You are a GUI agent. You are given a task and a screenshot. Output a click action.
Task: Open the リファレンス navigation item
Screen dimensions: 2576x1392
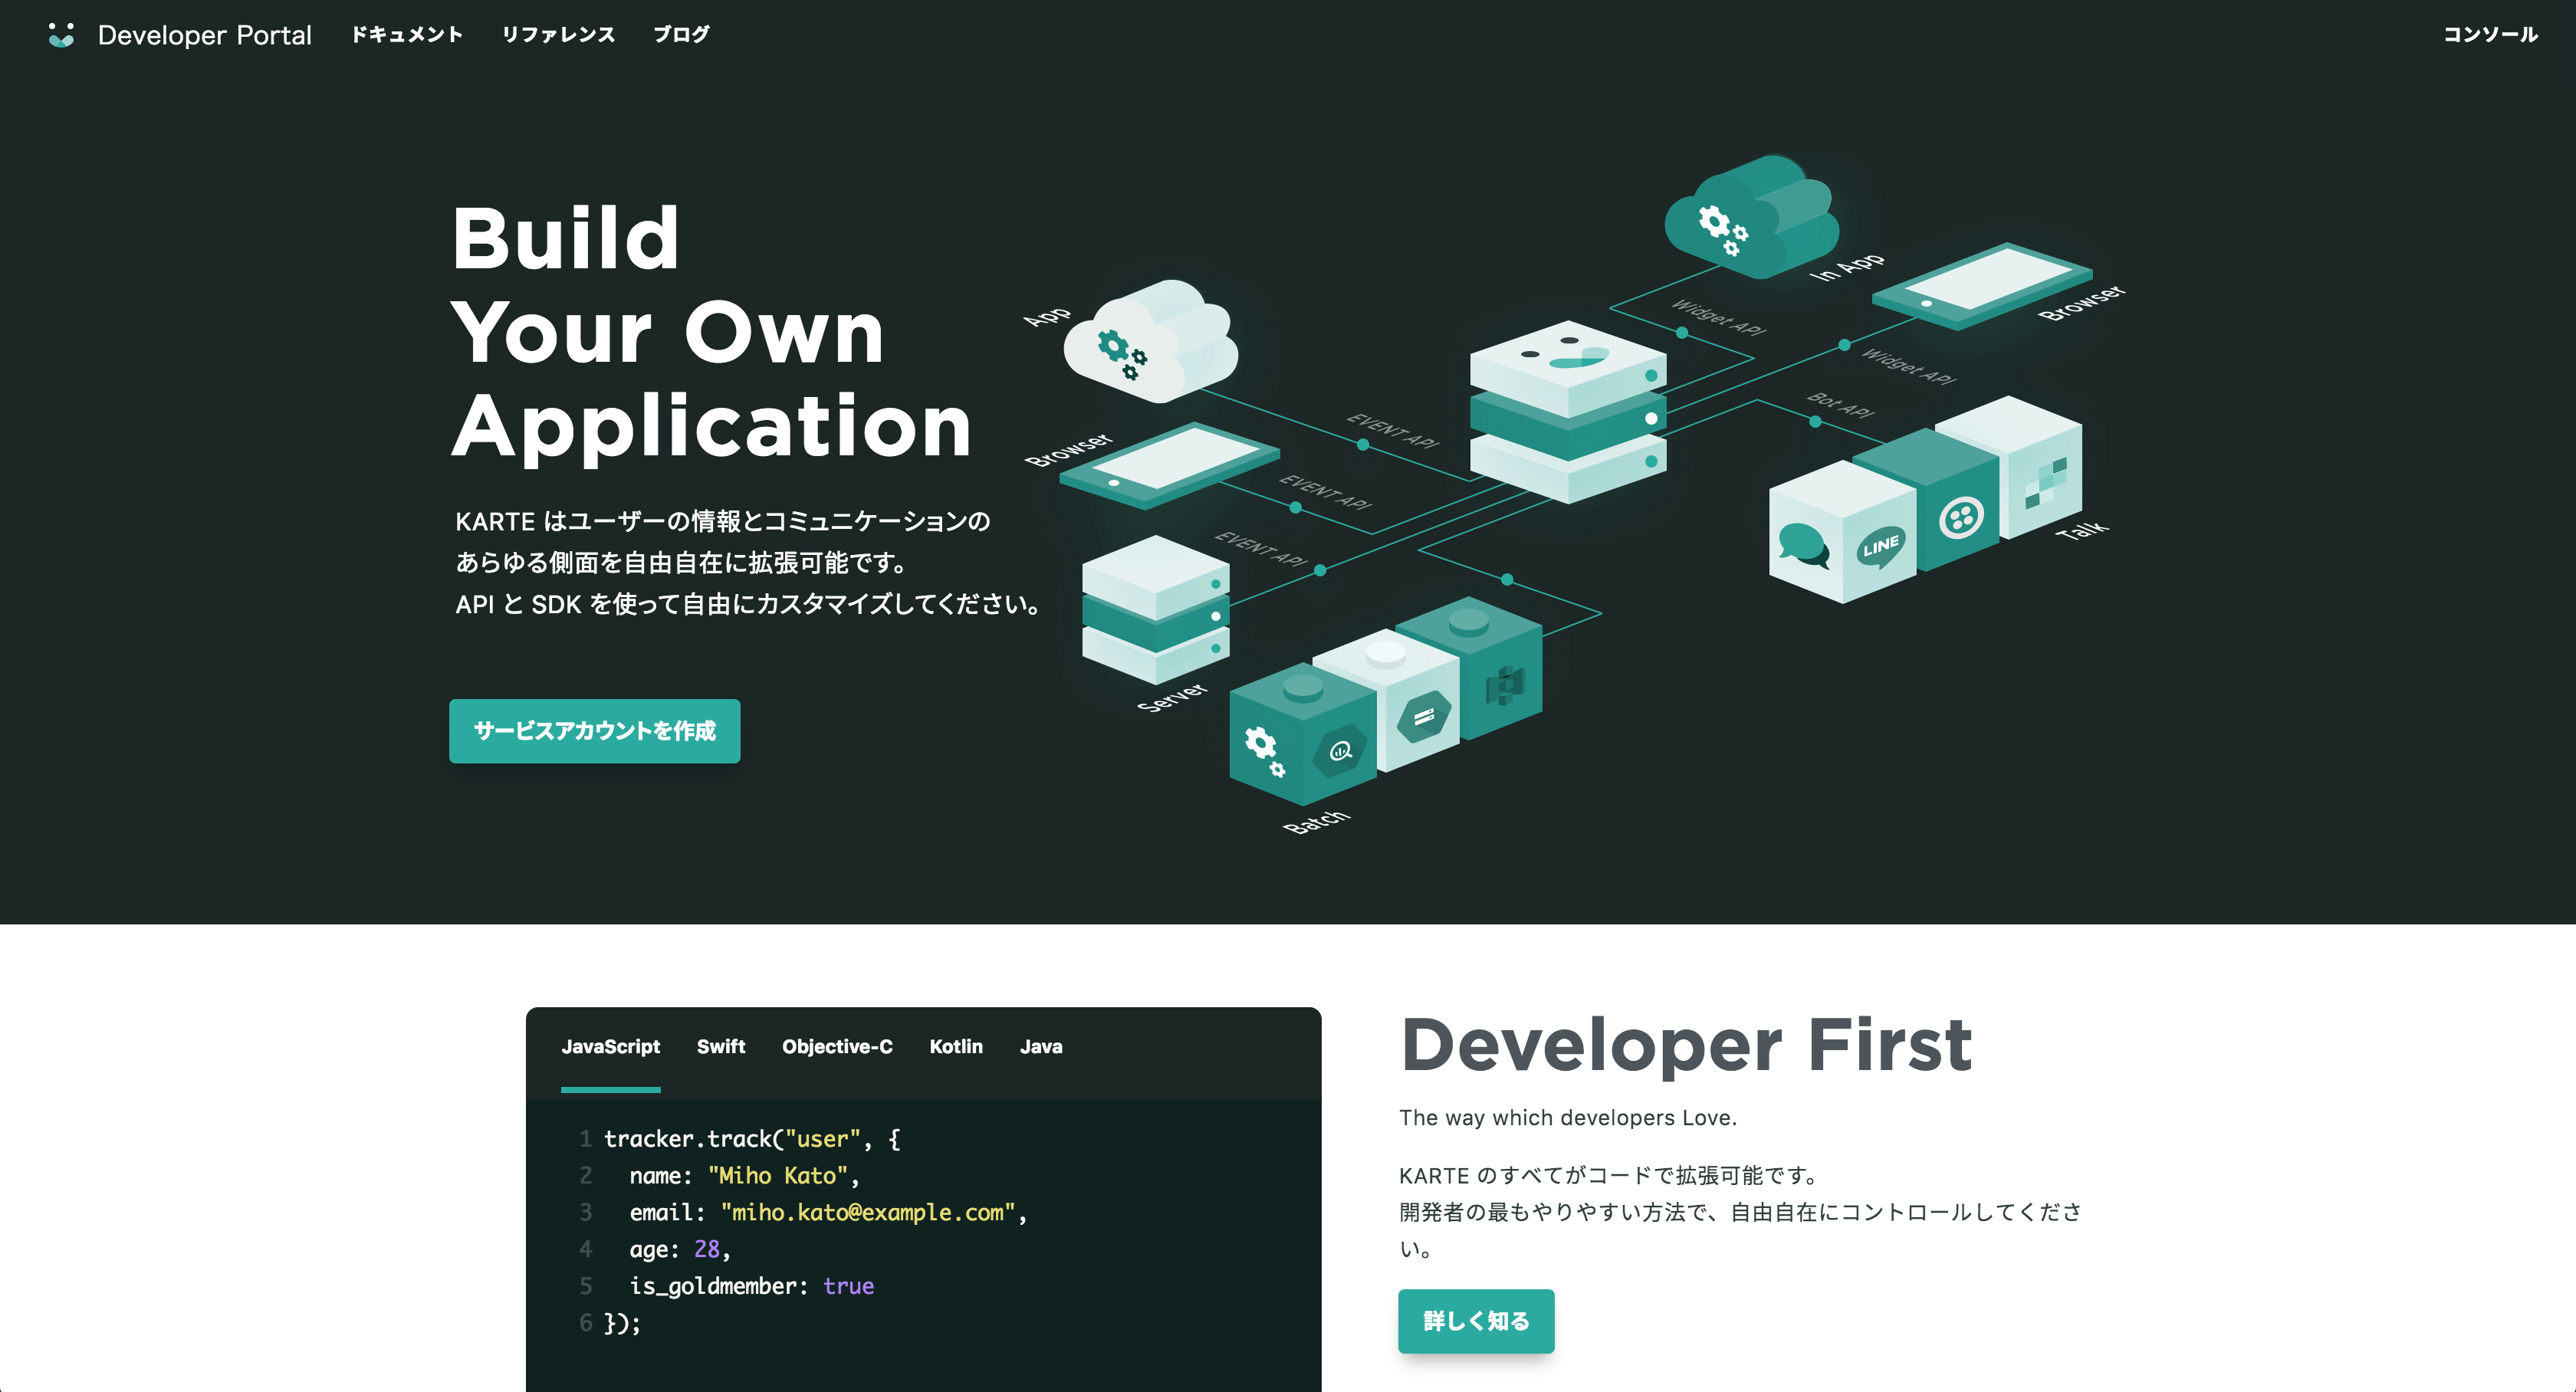pyautogui.click(x=558, y=35)
